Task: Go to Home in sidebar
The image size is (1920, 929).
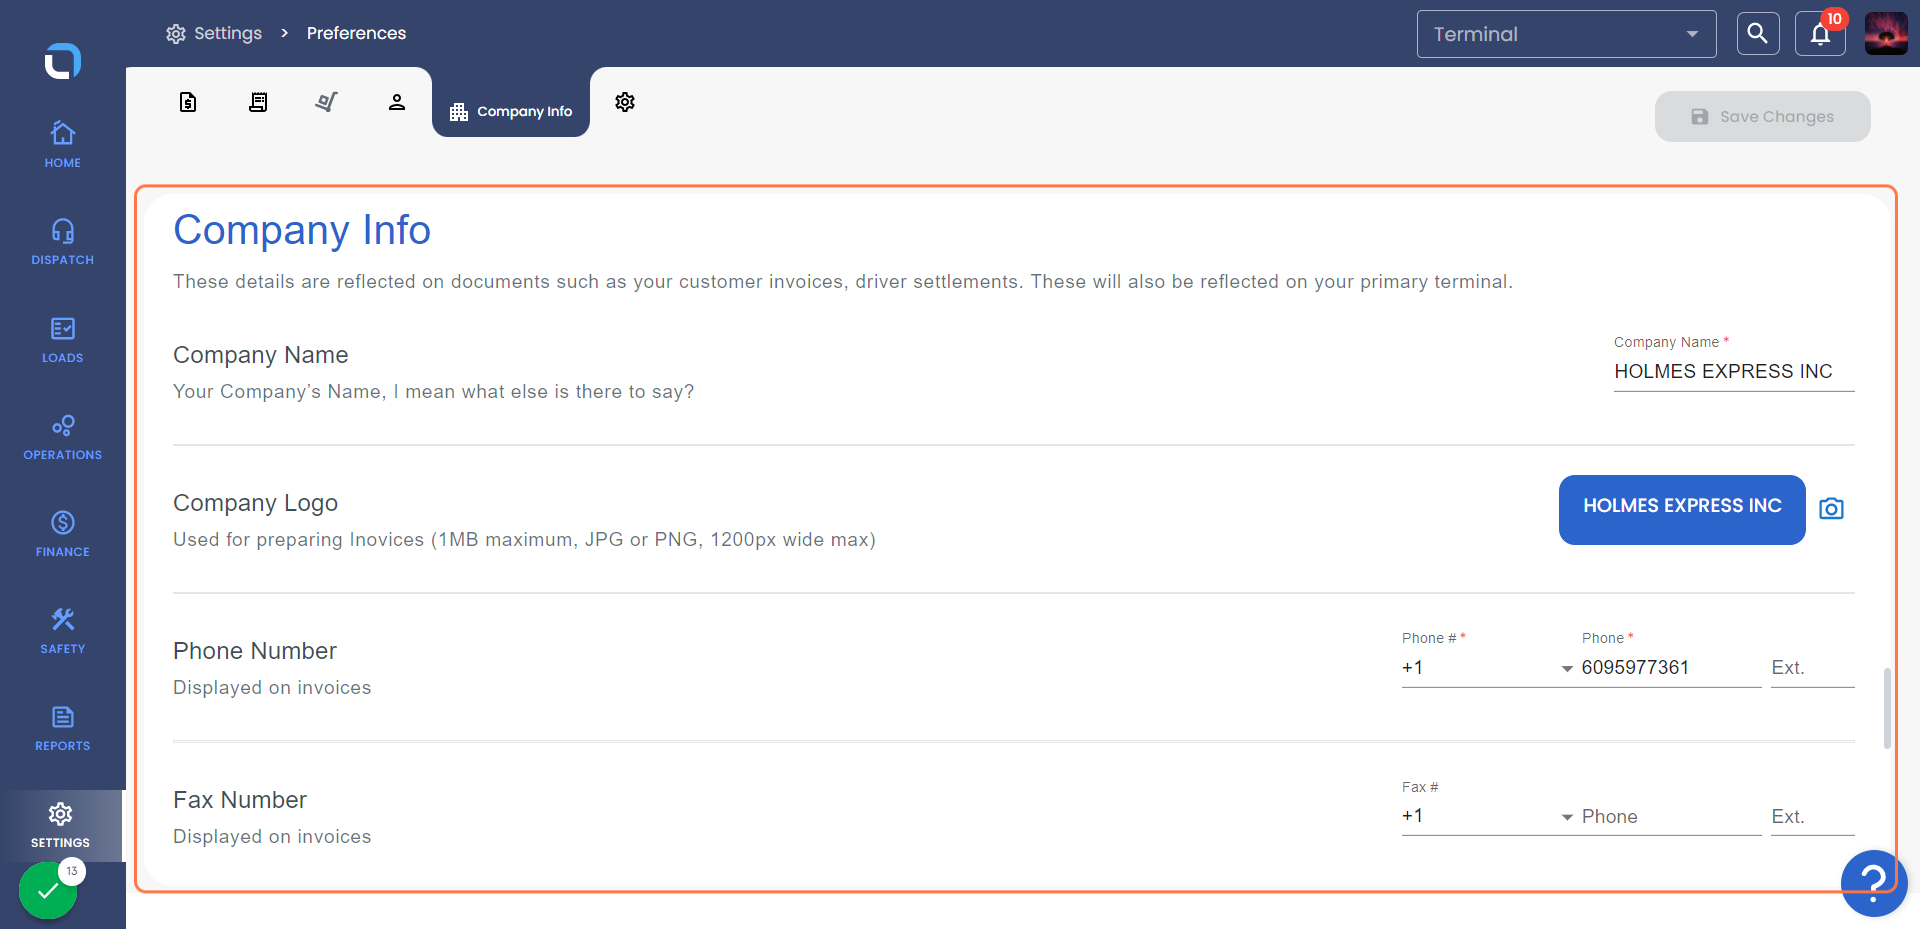Action: 62,144
